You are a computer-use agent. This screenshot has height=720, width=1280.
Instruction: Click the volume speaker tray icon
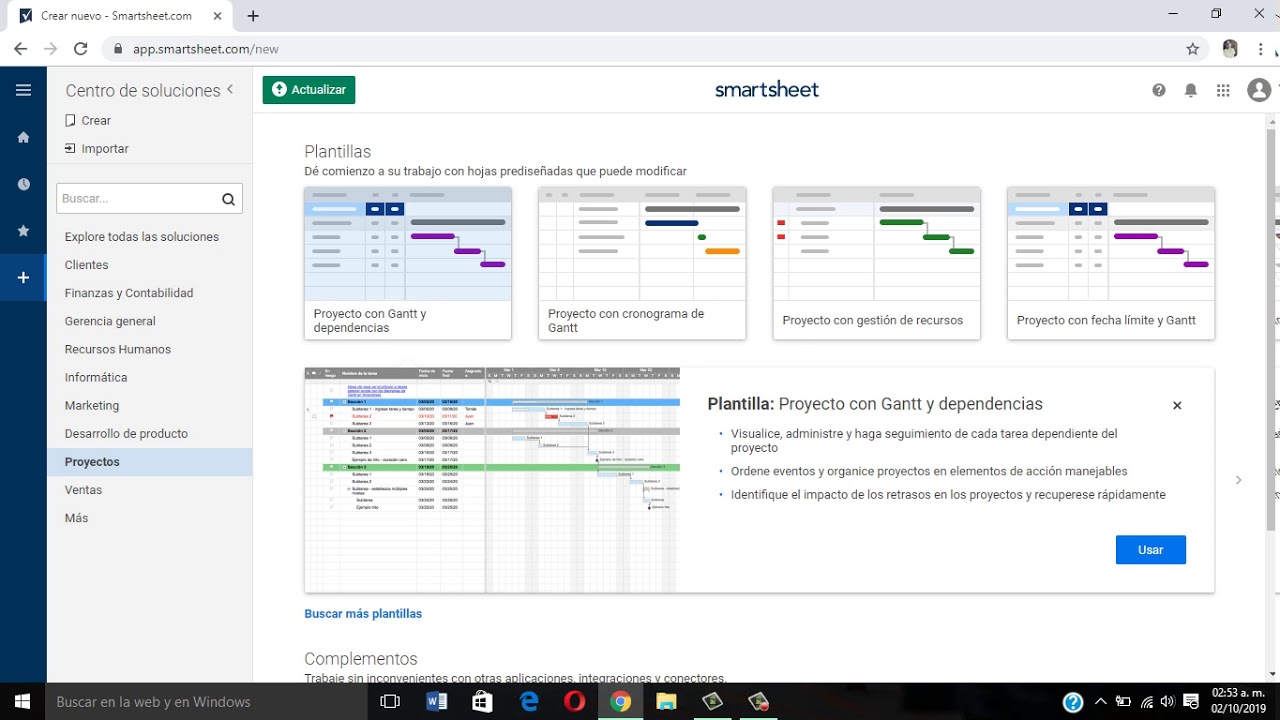tap(1167, 701)
